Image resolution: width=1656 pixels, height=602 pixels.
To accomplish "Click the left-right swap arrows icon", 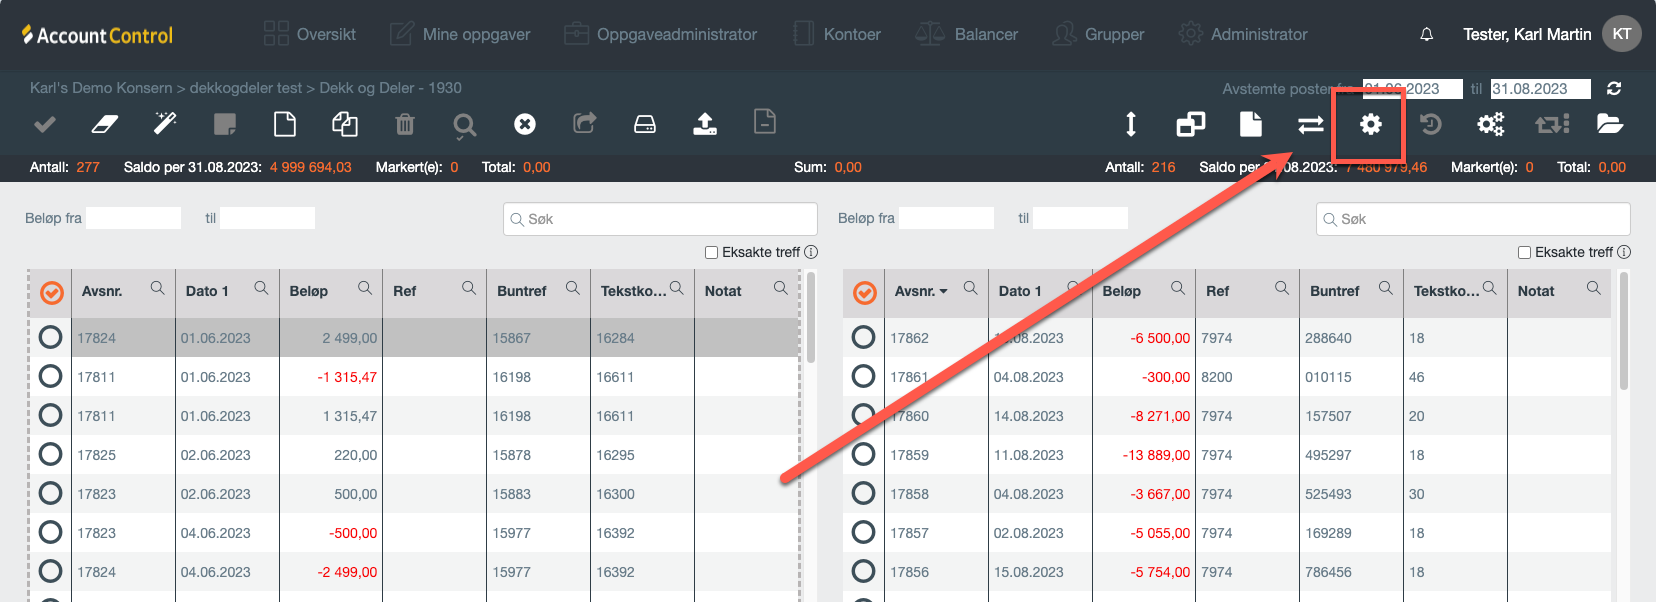I will click(x=1310, y=124).
